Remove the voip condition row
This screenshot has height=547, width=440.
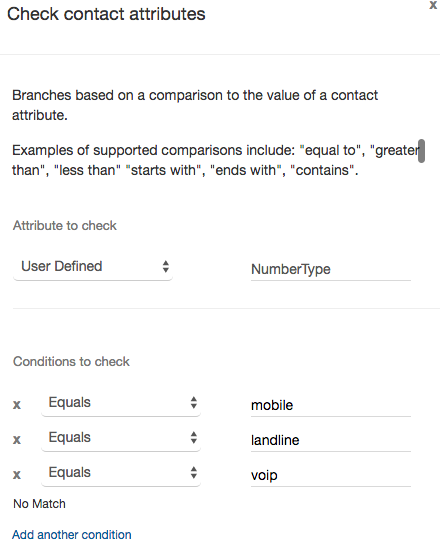(17, 474)
